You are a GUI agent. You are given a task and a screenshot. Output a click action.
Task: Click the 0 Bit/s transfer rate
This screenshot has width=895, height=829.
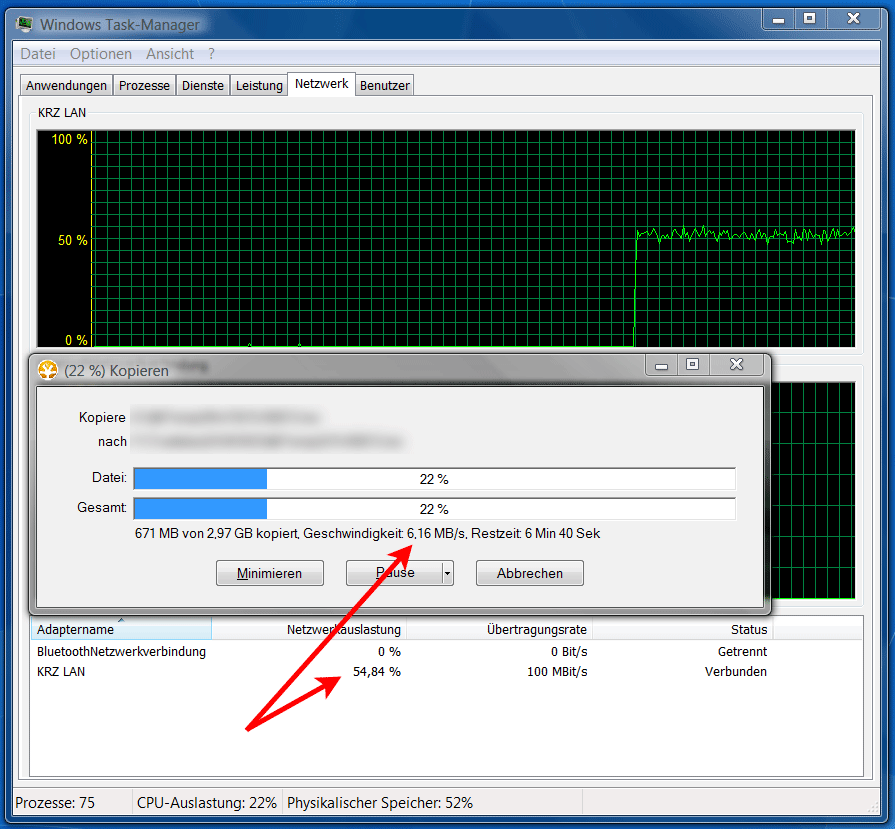click(x=569, y=651)
